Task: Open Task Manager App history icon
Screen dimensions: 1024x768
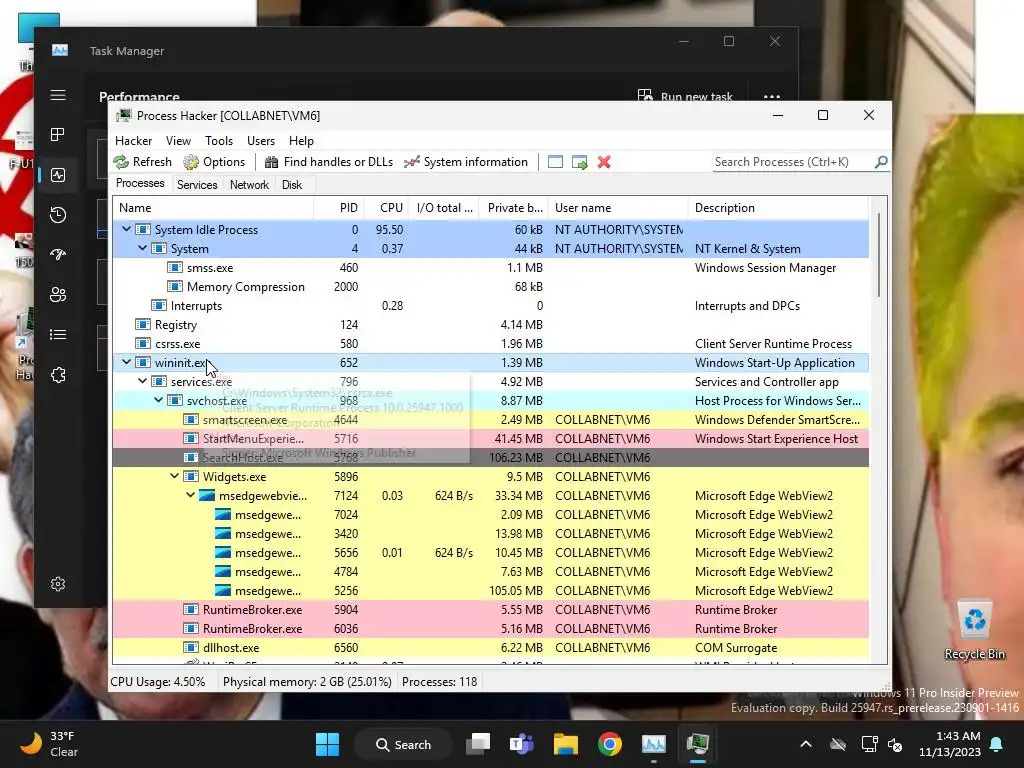Action: click(58, 215)
